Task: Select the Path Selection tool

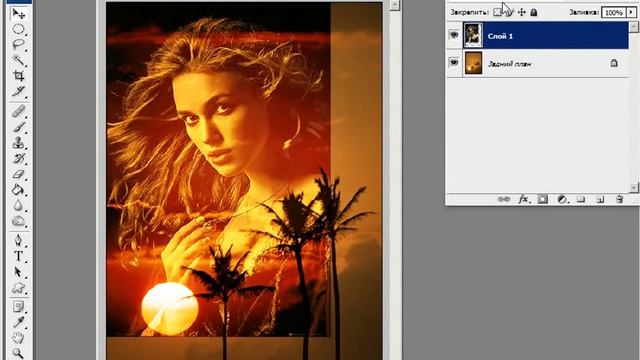Action: [x=18, y=272]
